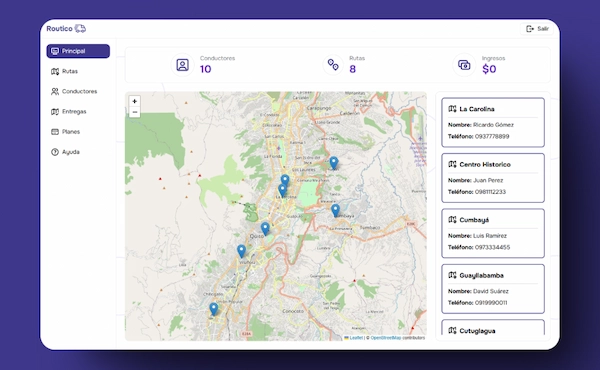Select the Guayllabamba route card
Image resolution: width=600 pixels, height=370 pixels.
click(x=493, y=289)
